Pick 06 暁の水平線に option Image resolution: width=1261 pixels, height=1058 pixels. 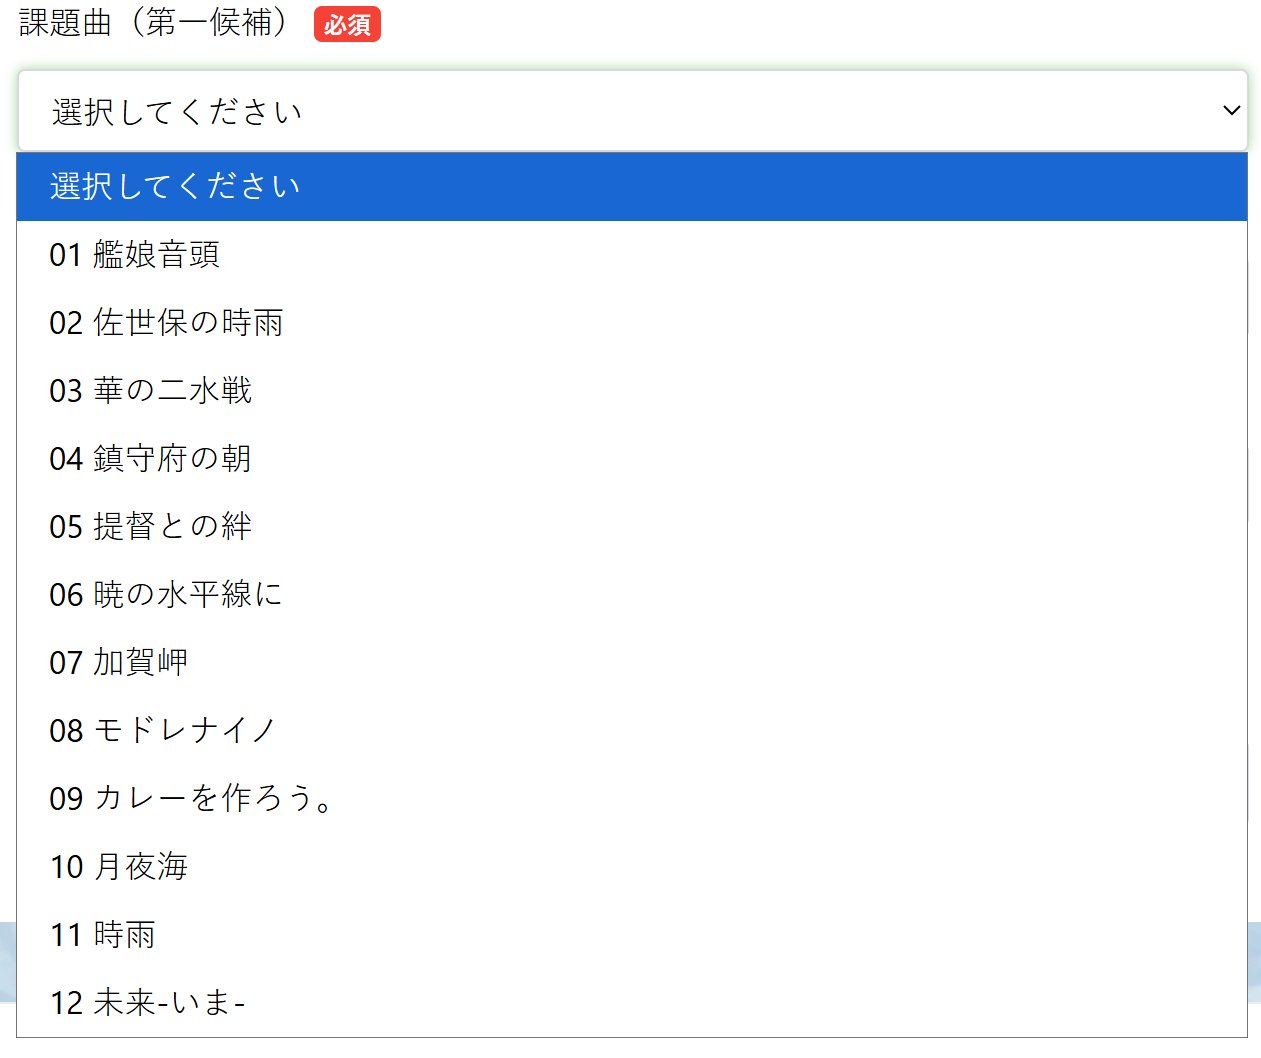point(167,595)
